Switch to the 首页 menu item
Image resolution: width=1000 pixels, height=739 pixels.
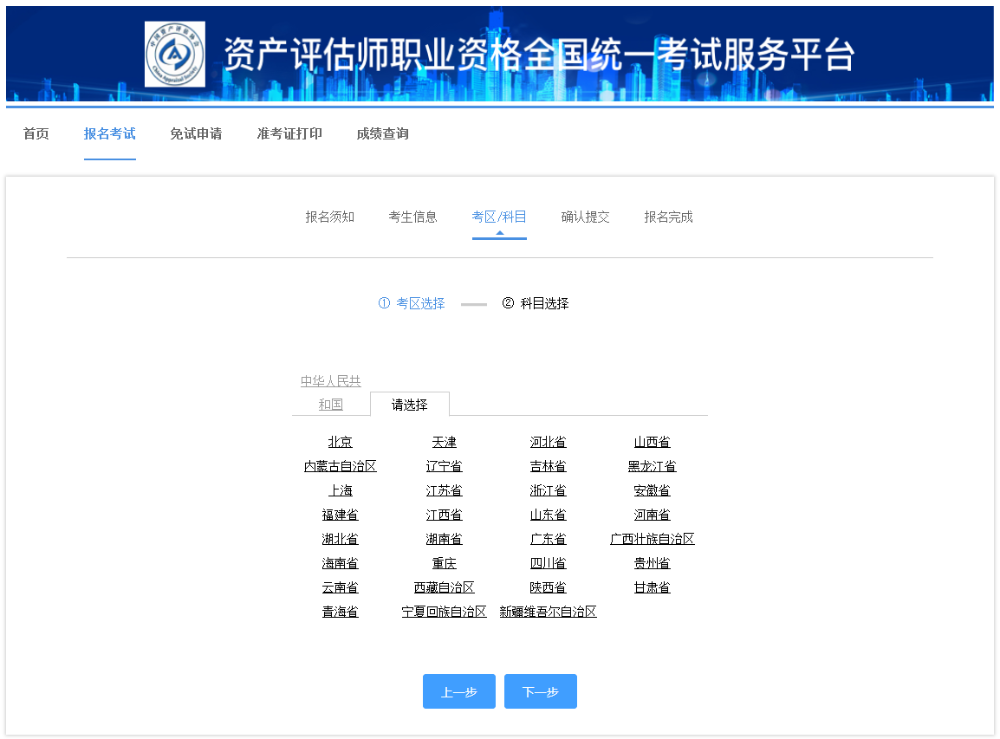pyautogui.click(x=35, y=133)
